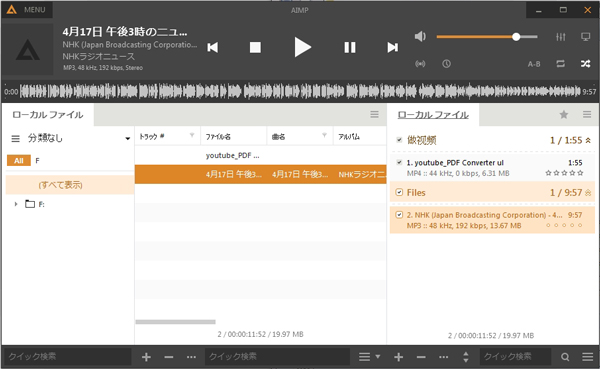Adjust the volume slider

[487, 37]
